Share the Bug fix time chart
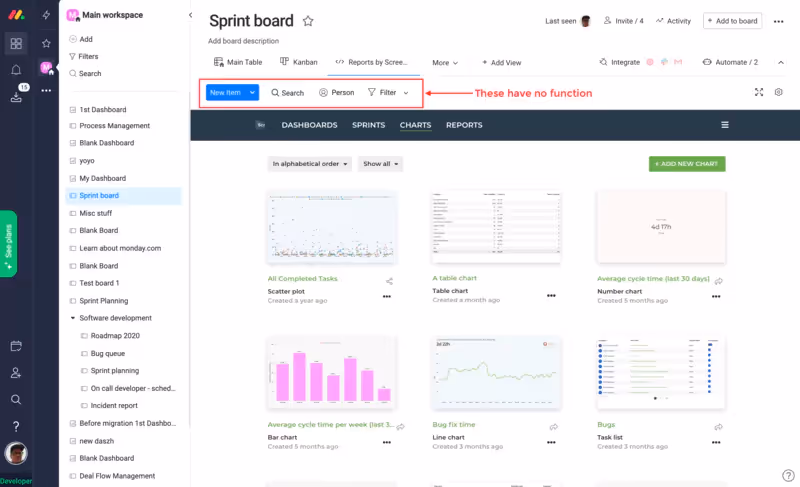The image size is (800, 487). [x=554, y=427]
